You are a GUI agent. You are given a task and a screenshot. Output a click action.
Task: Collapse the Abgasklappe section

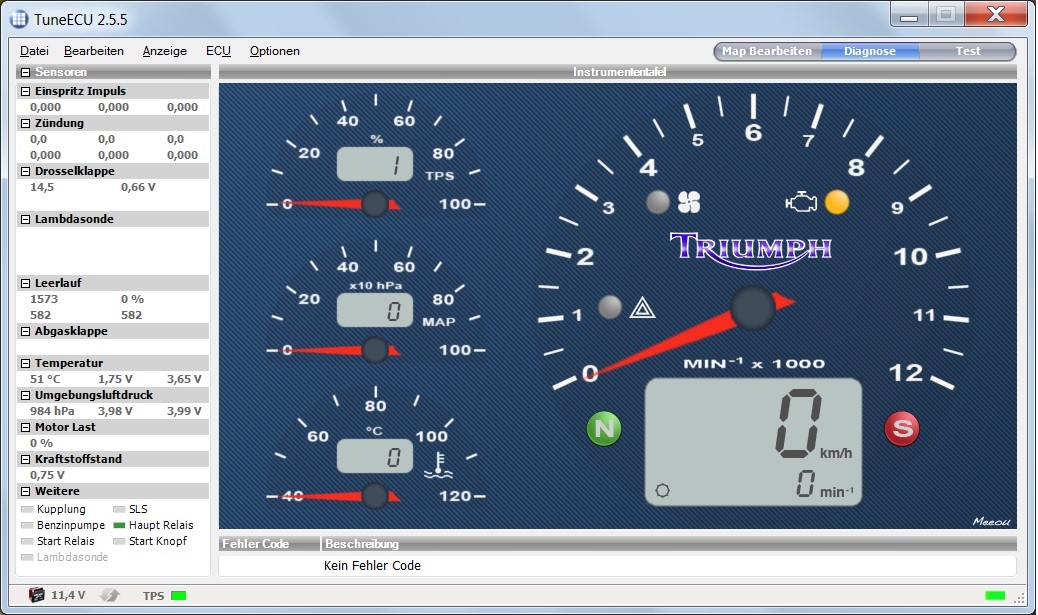[x=25, y=331]
